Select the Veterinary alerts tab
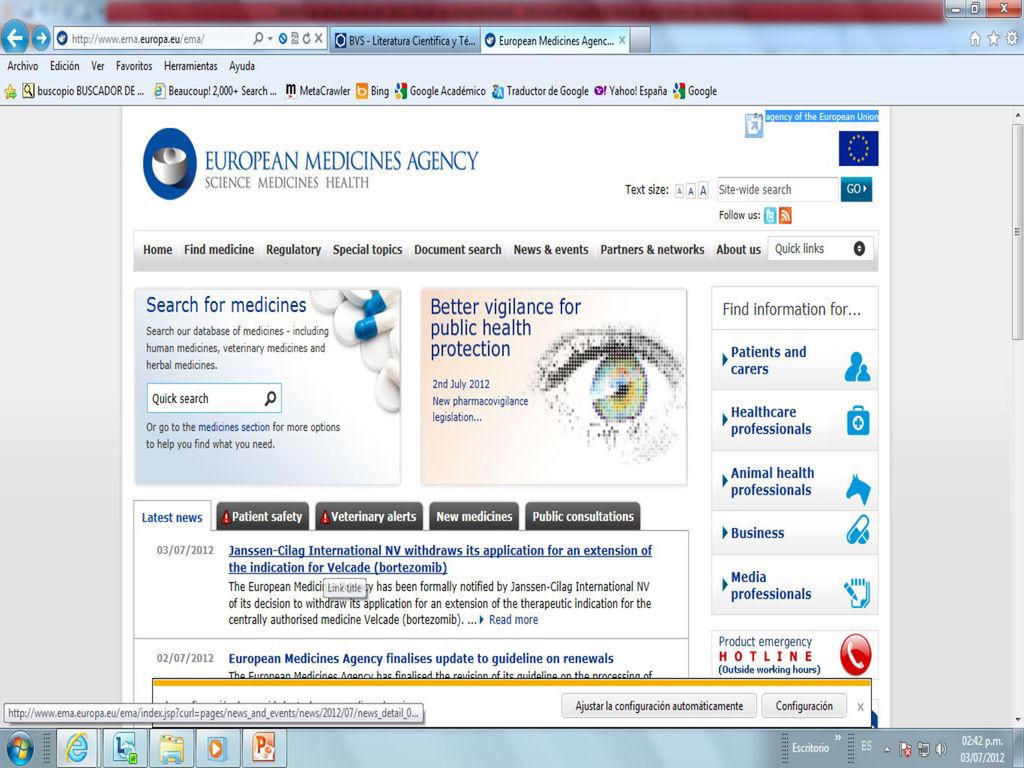This screenshot has width=1024, height=768. pos(369,517)
